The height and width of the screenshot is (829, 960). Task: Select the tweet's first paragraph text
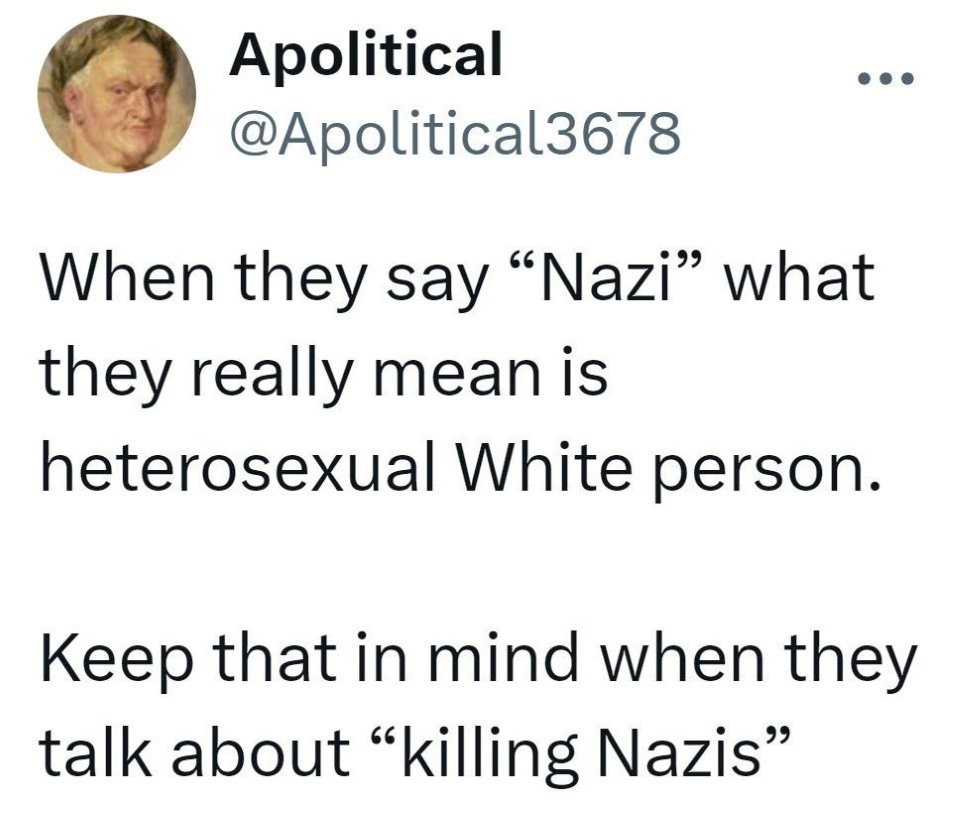(x=459, y=373)
